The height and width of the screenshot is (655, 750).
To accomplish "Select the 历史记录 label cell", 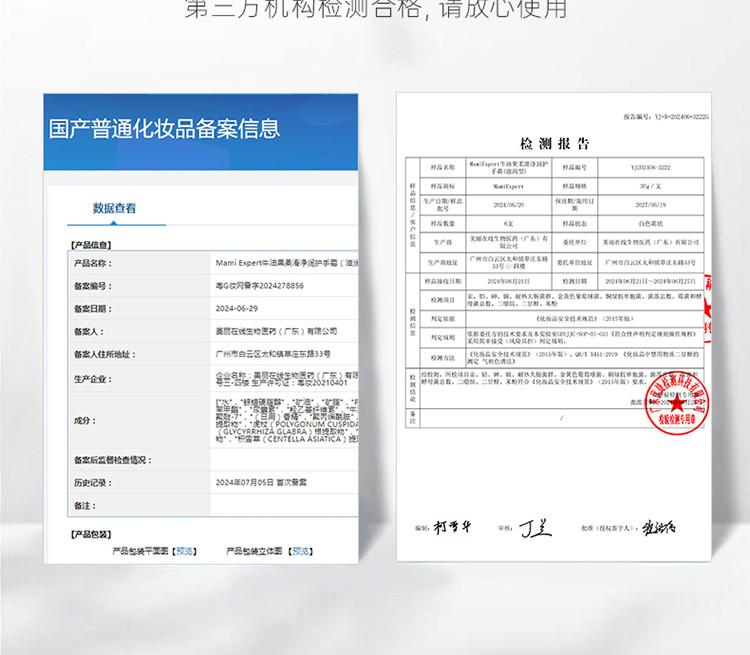I will [139, 482].
